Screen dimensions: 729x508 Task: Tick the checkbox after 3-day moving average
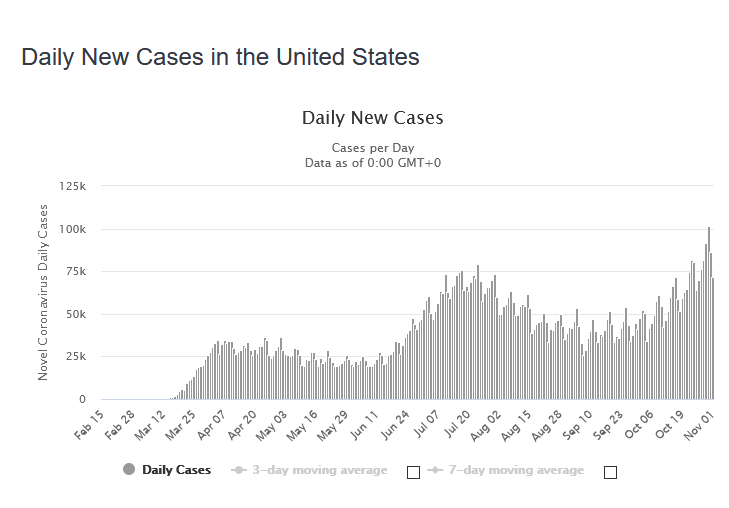413,472
